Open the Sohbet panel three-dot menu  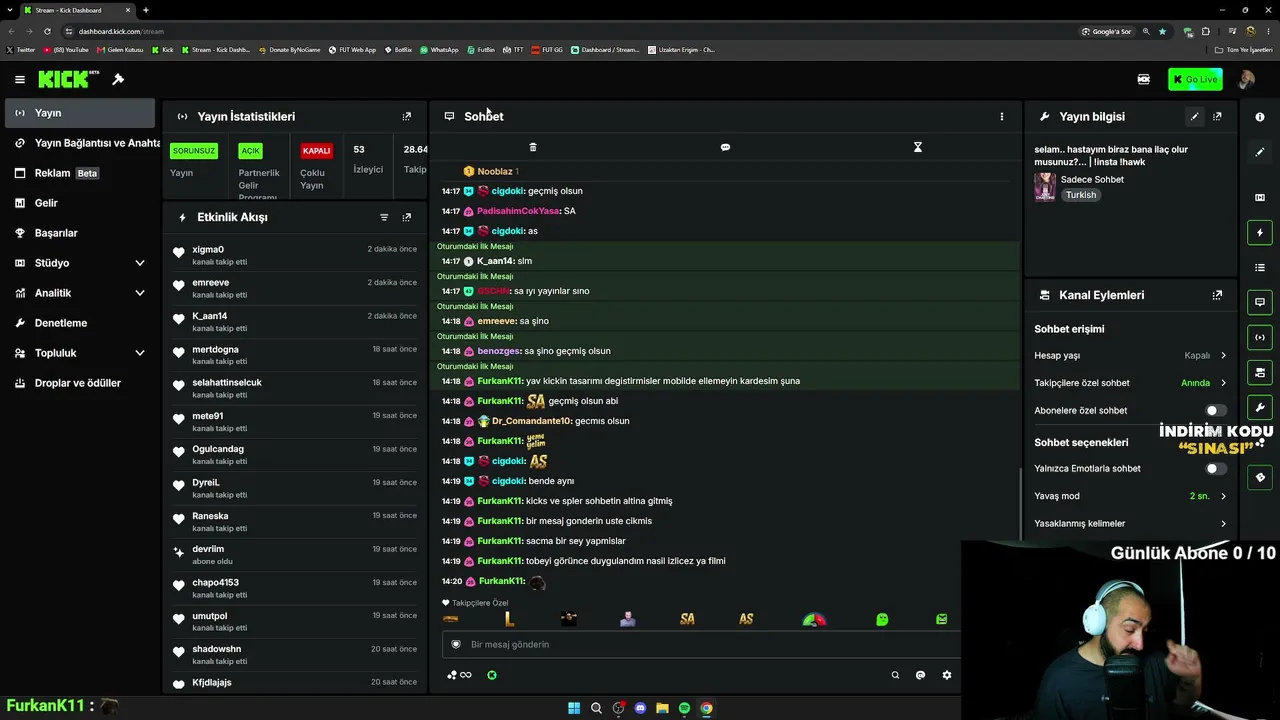pos(1002,116)
